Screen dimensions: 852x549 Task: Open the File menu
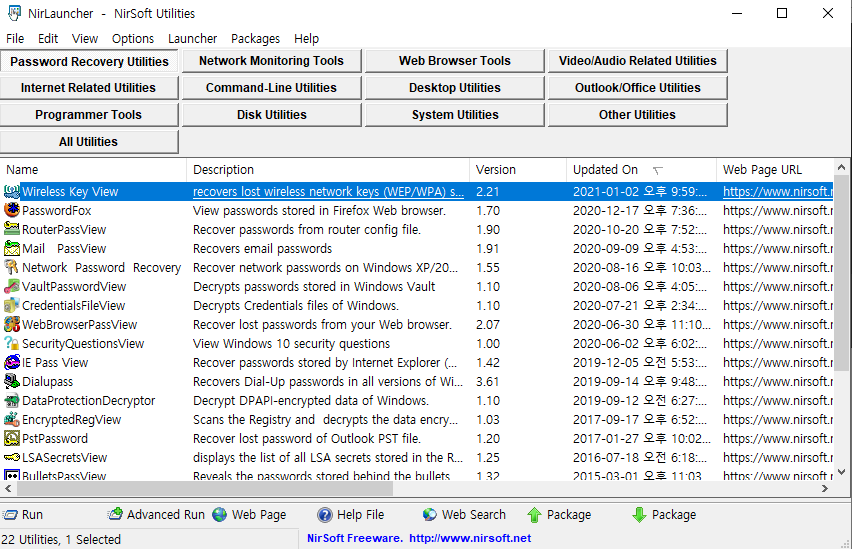point(15,39)
